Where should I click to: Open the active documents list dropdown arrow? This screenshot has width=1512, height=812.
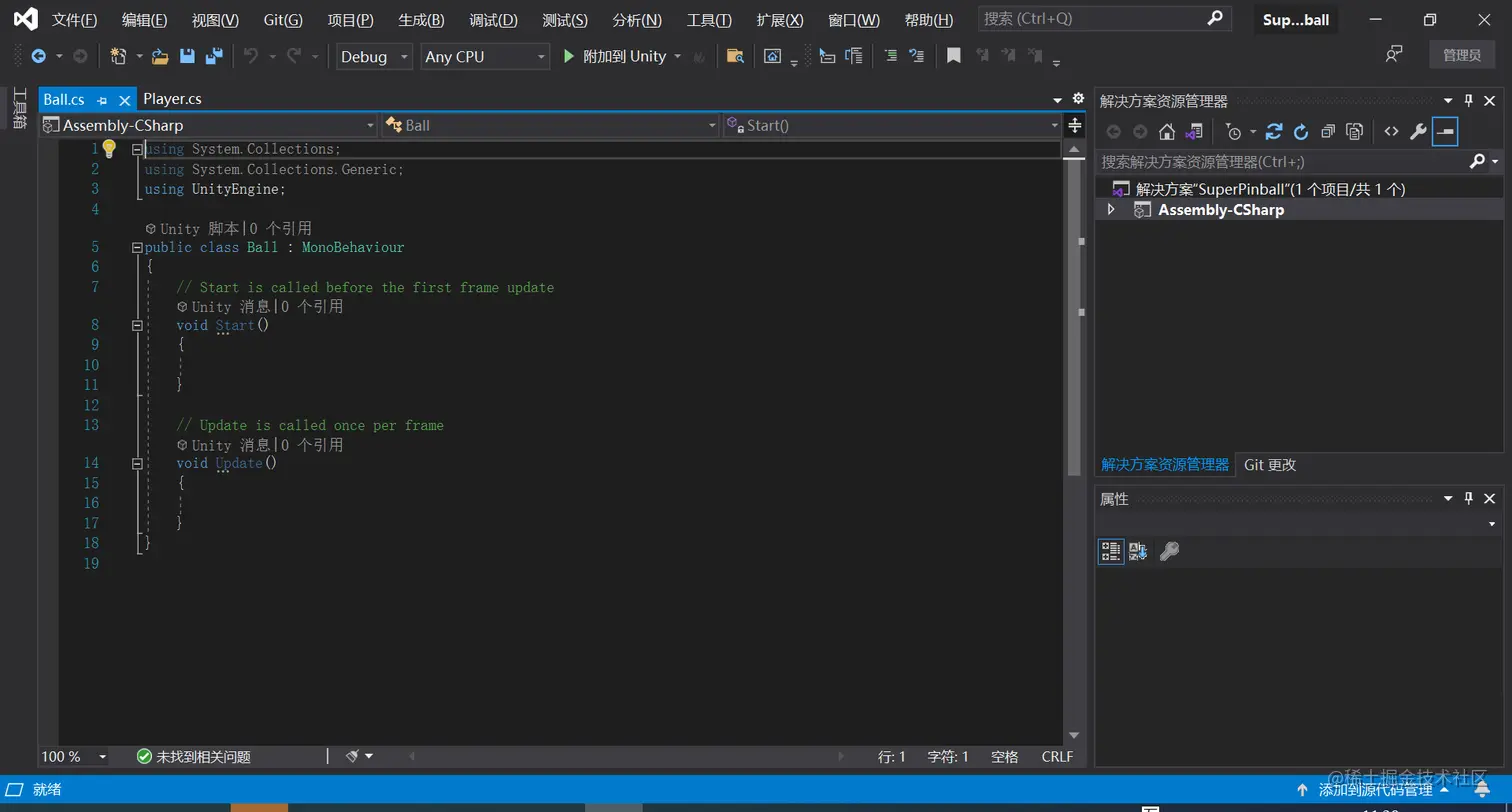[1057, 99]
